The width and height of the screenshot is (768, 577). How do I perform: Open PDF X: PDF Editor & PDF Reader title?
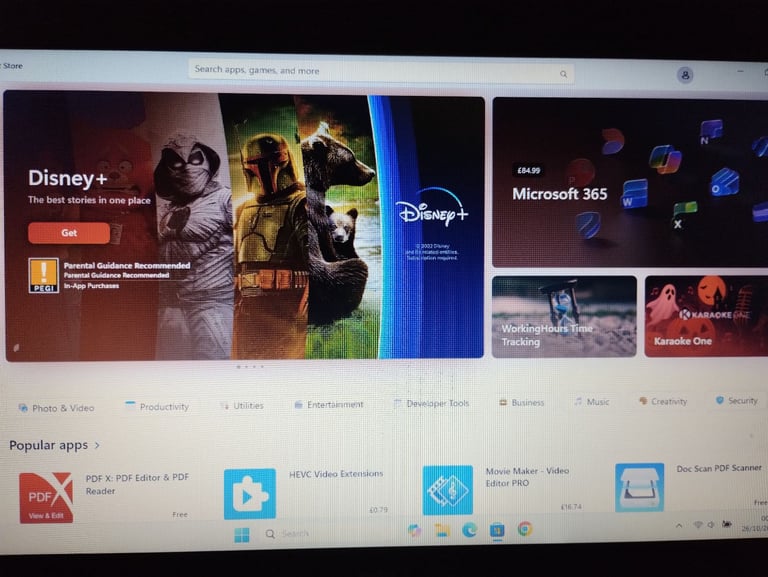137,484
